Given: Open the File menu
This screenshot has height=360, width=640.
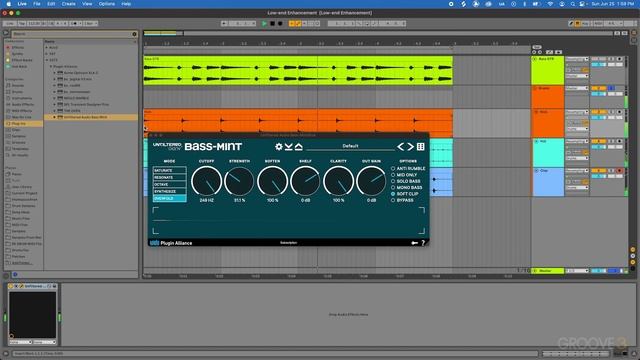Looking at the screenshot, I should pyautogui.click(x=37, y=4).
